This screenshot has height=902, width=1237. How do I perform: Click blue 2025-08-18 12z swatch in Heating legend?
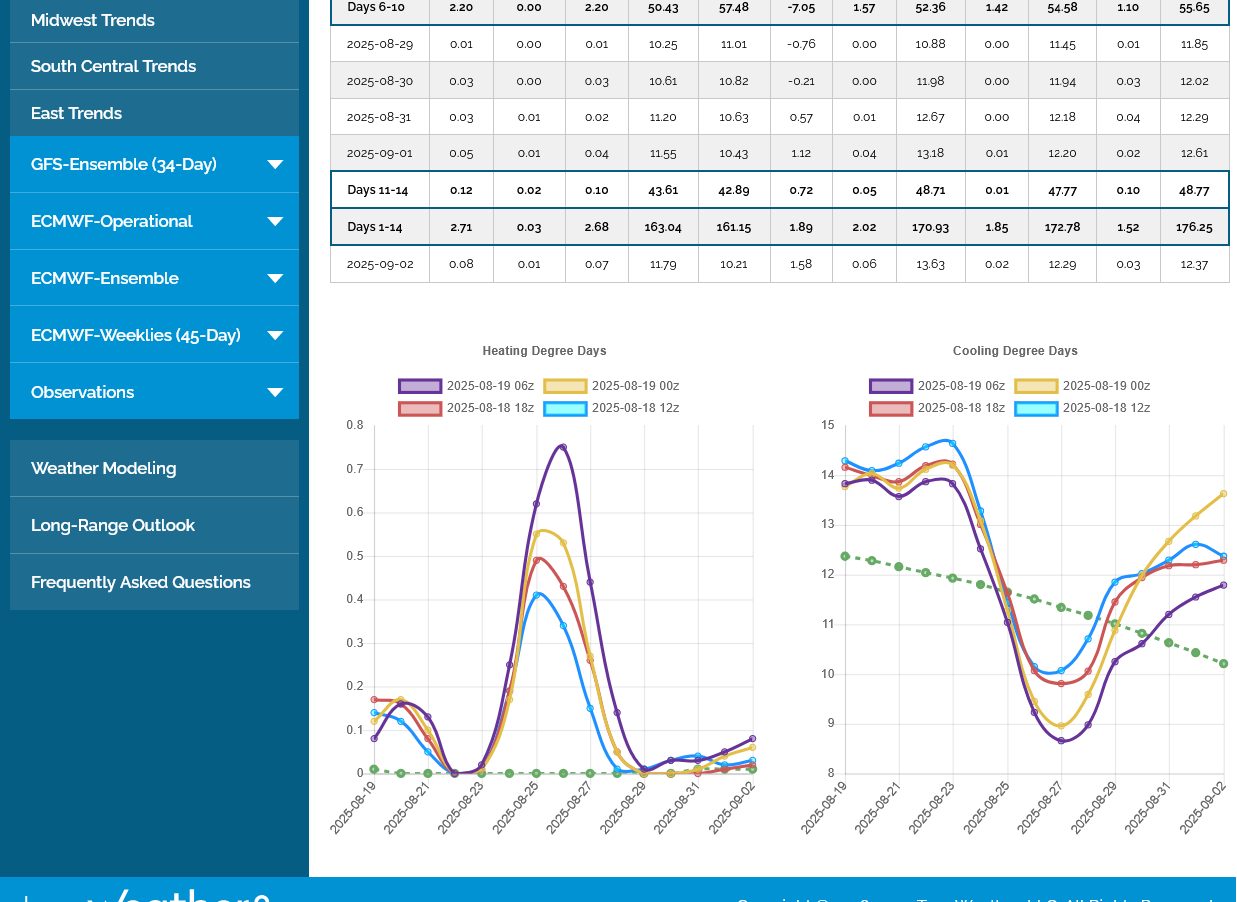coord(564,408)
